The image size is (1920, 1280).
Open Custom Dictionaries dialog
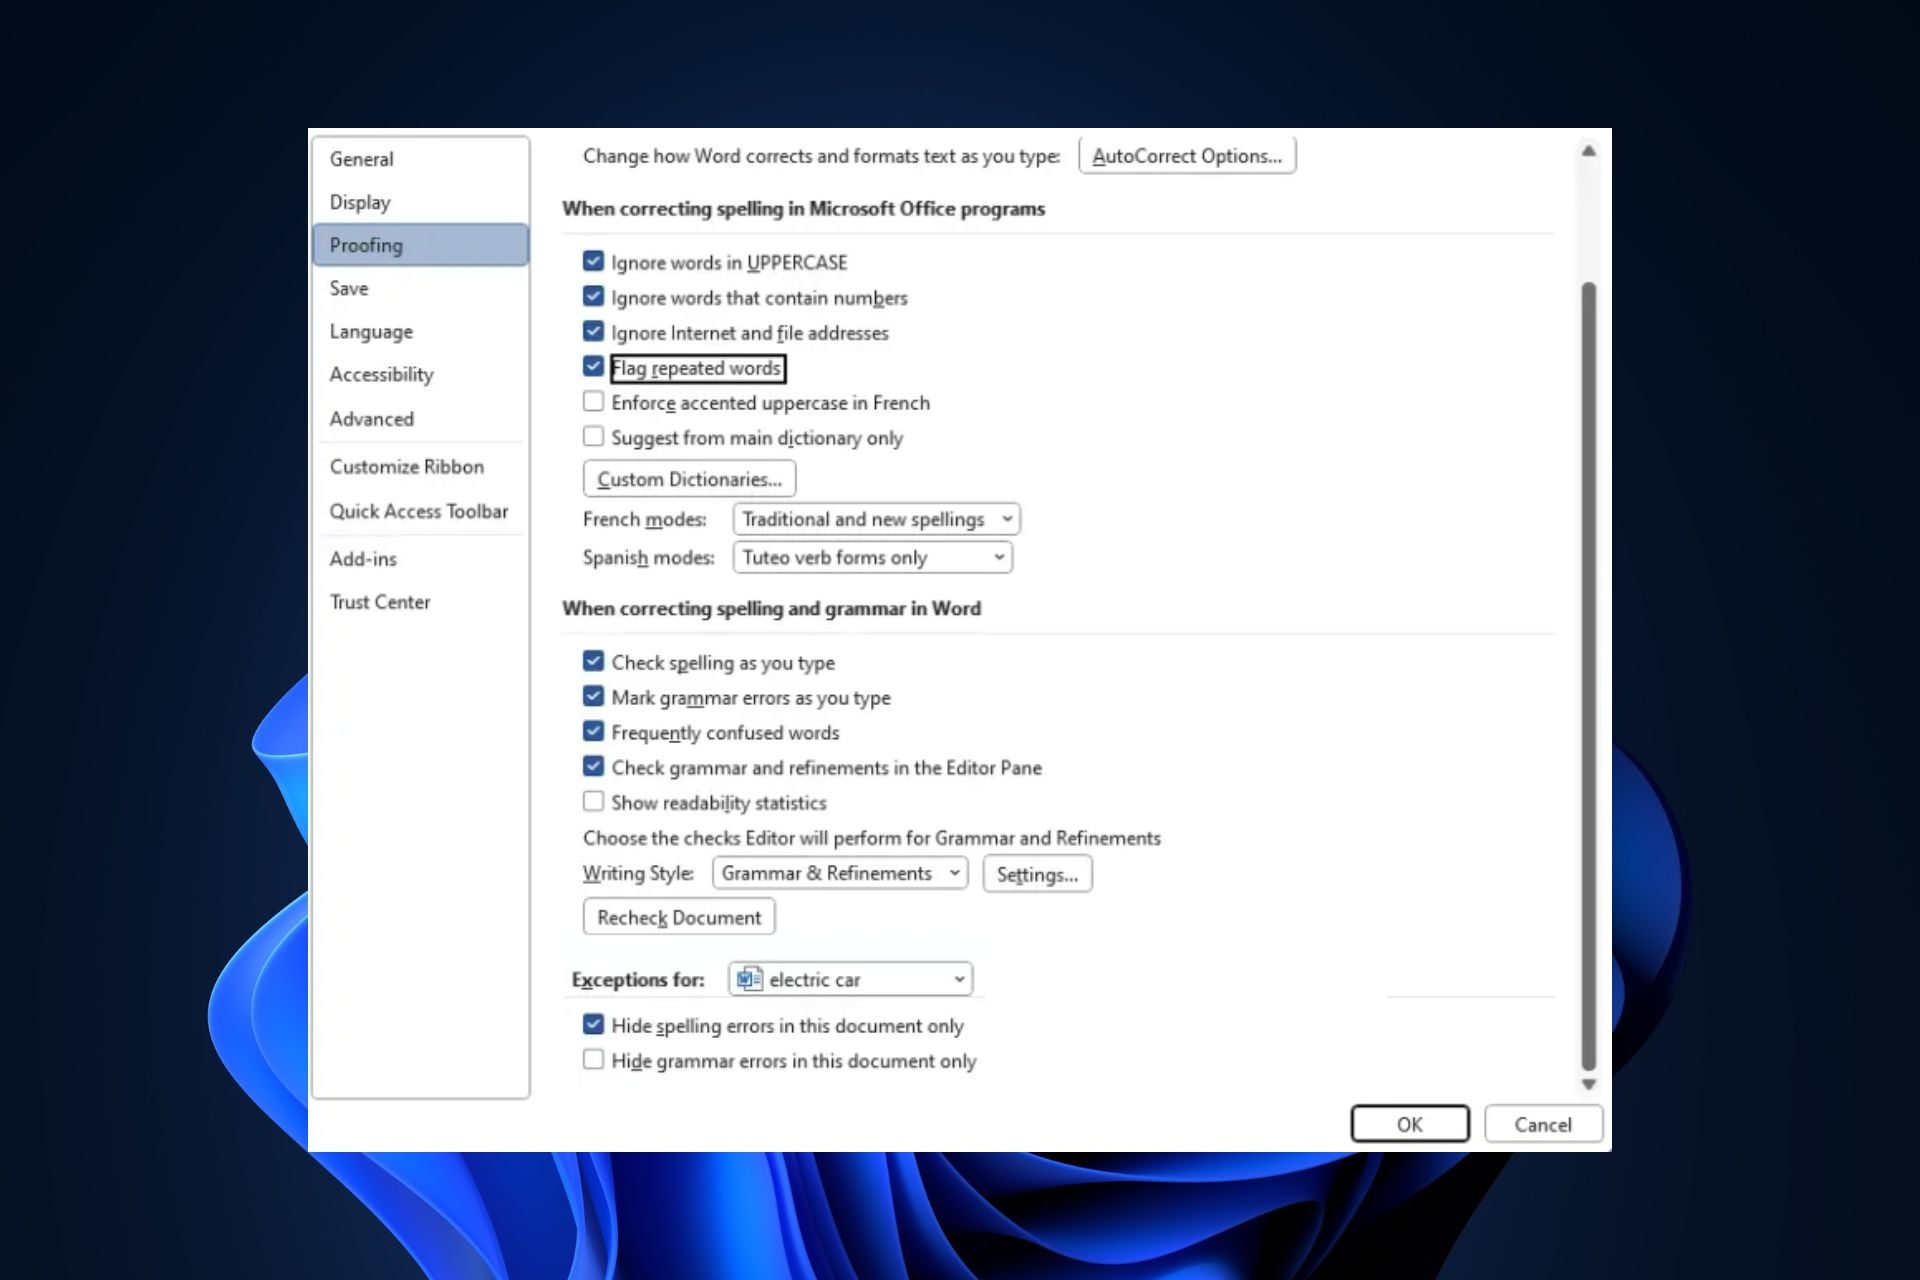[x=689, y=479]
